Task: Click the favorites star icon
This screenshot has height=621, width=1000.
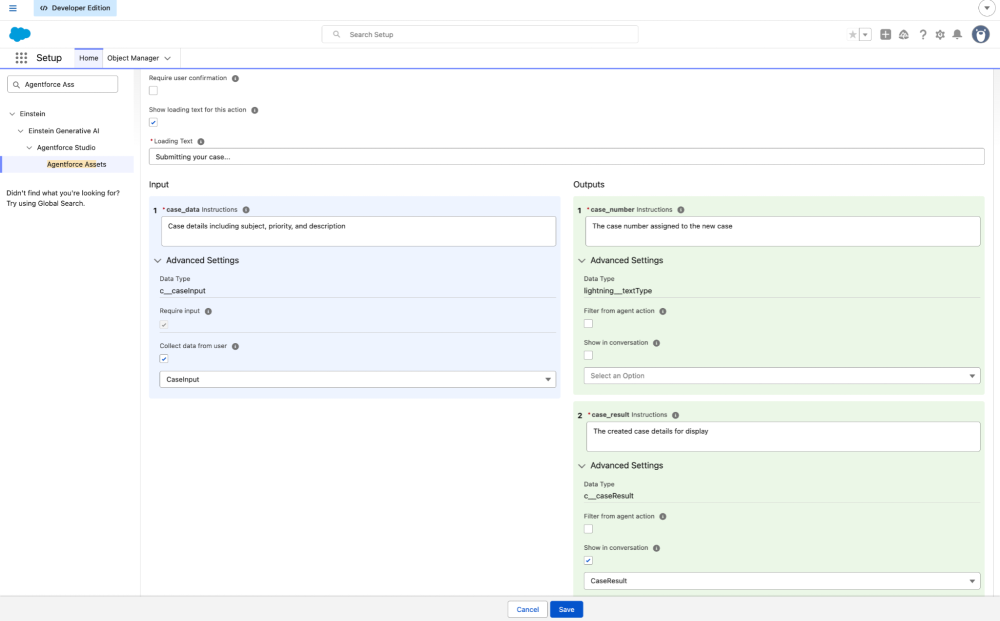Action: point(853,34)
